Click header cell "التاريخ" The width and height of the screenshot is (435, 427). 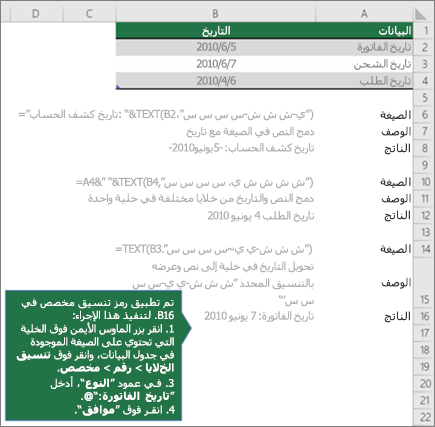click(x=216, y=31)
